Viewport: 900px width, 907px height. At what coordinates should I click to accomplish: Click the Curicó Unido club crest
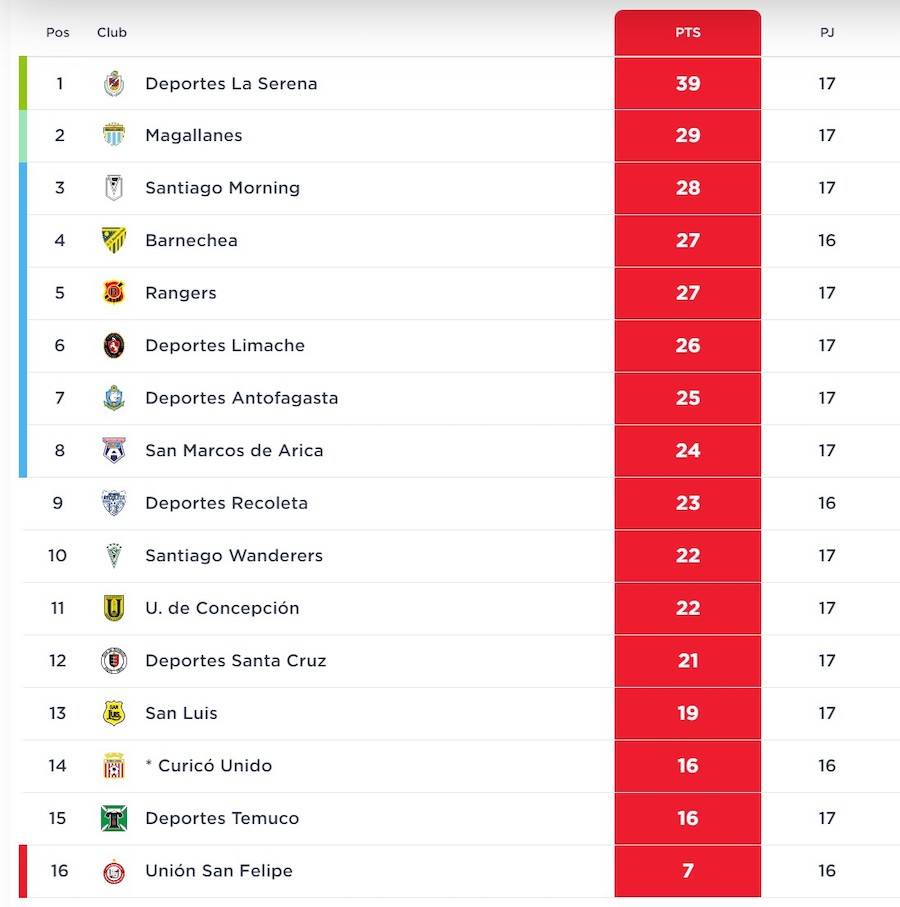tap(114, 766)
